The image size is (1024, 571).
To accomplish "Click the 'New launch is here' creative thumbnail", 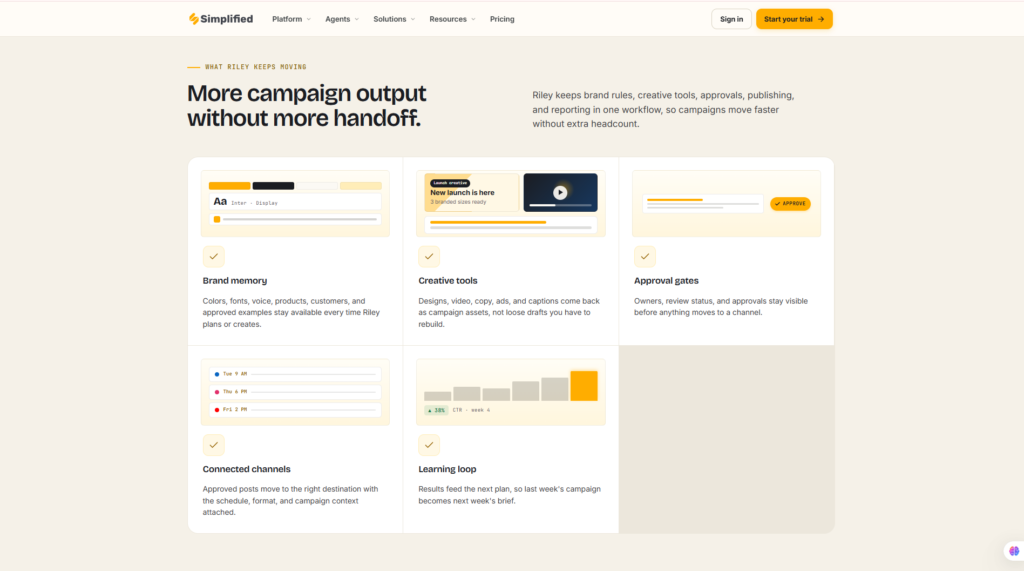I will [472, 193].
